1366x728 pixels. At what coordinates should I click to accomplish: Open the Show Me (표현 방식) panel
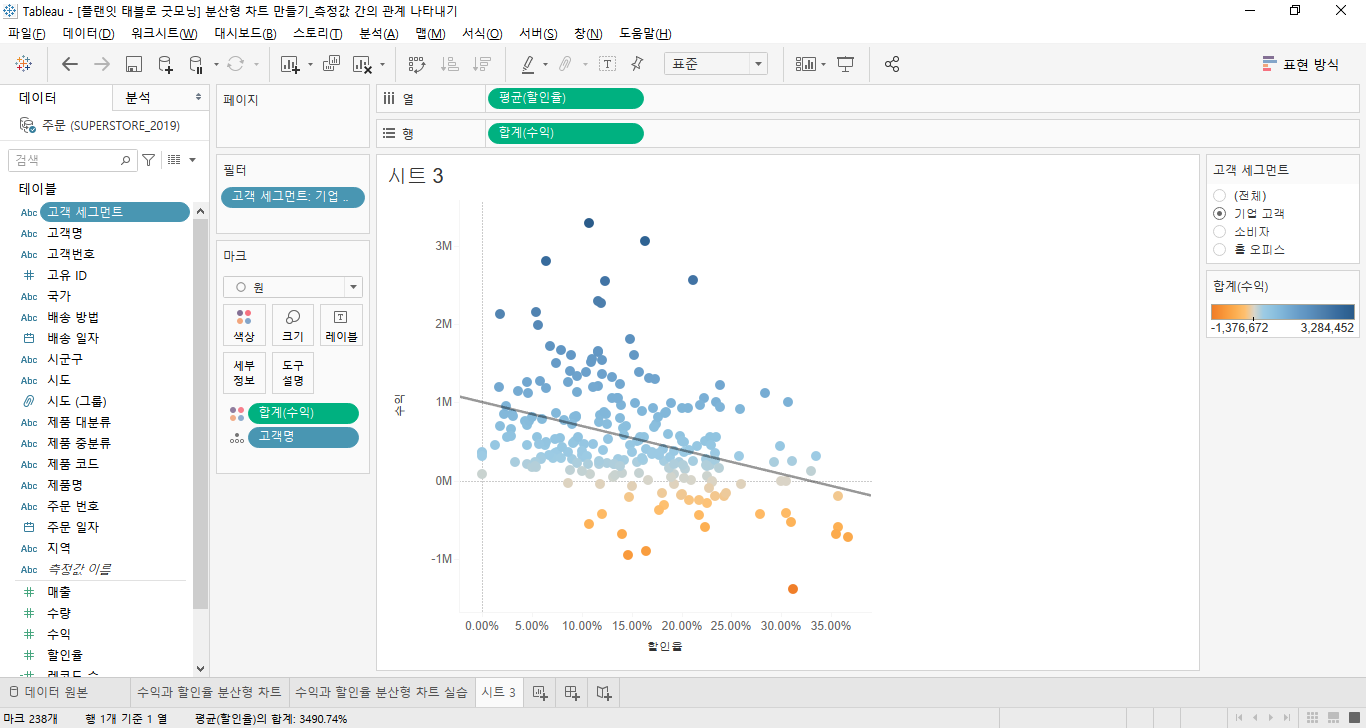click(1300, 64)
